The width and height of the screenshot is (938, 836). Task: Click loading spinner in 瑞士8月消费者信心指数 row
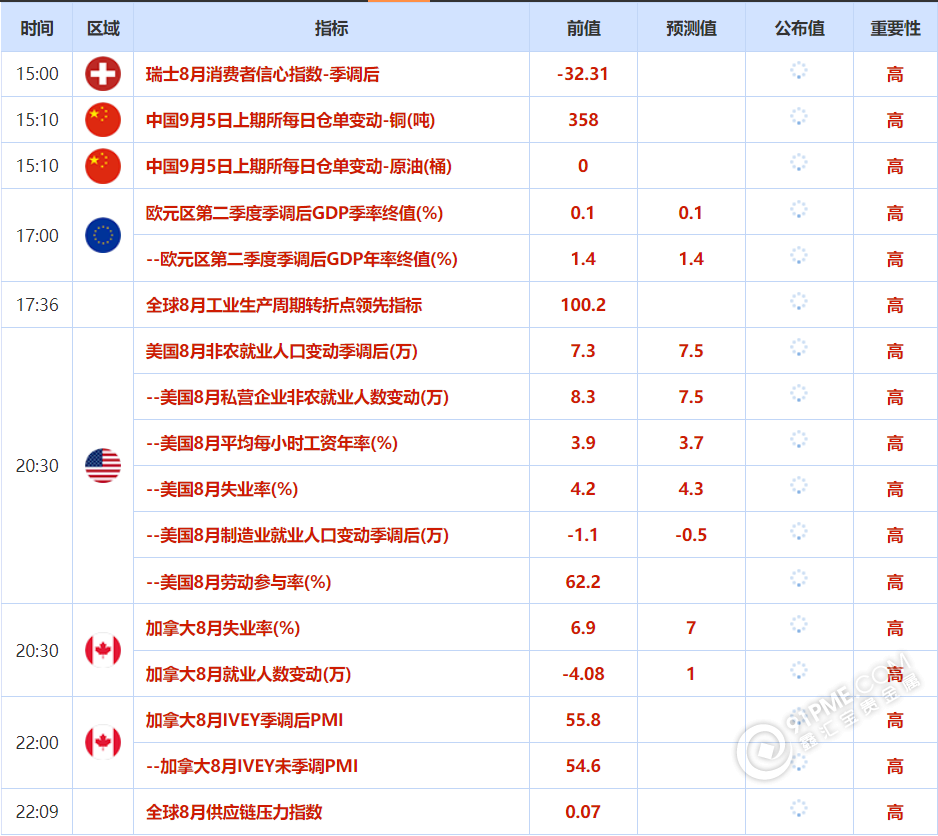[x=799, y=71]
